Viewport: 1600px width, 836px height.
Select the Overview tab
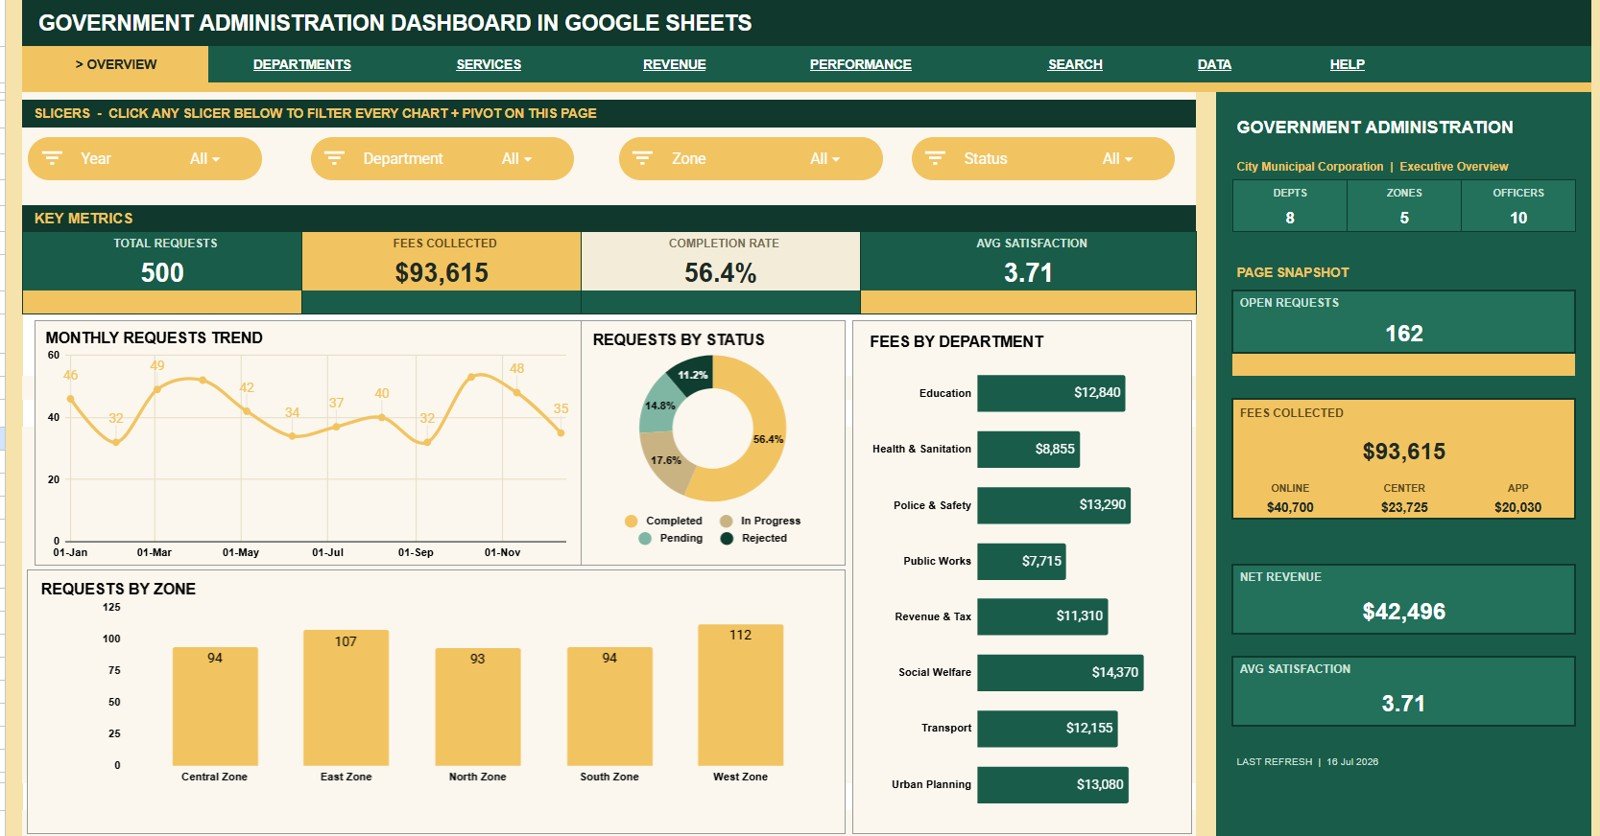pyautogui.click(x=116, y=64)
